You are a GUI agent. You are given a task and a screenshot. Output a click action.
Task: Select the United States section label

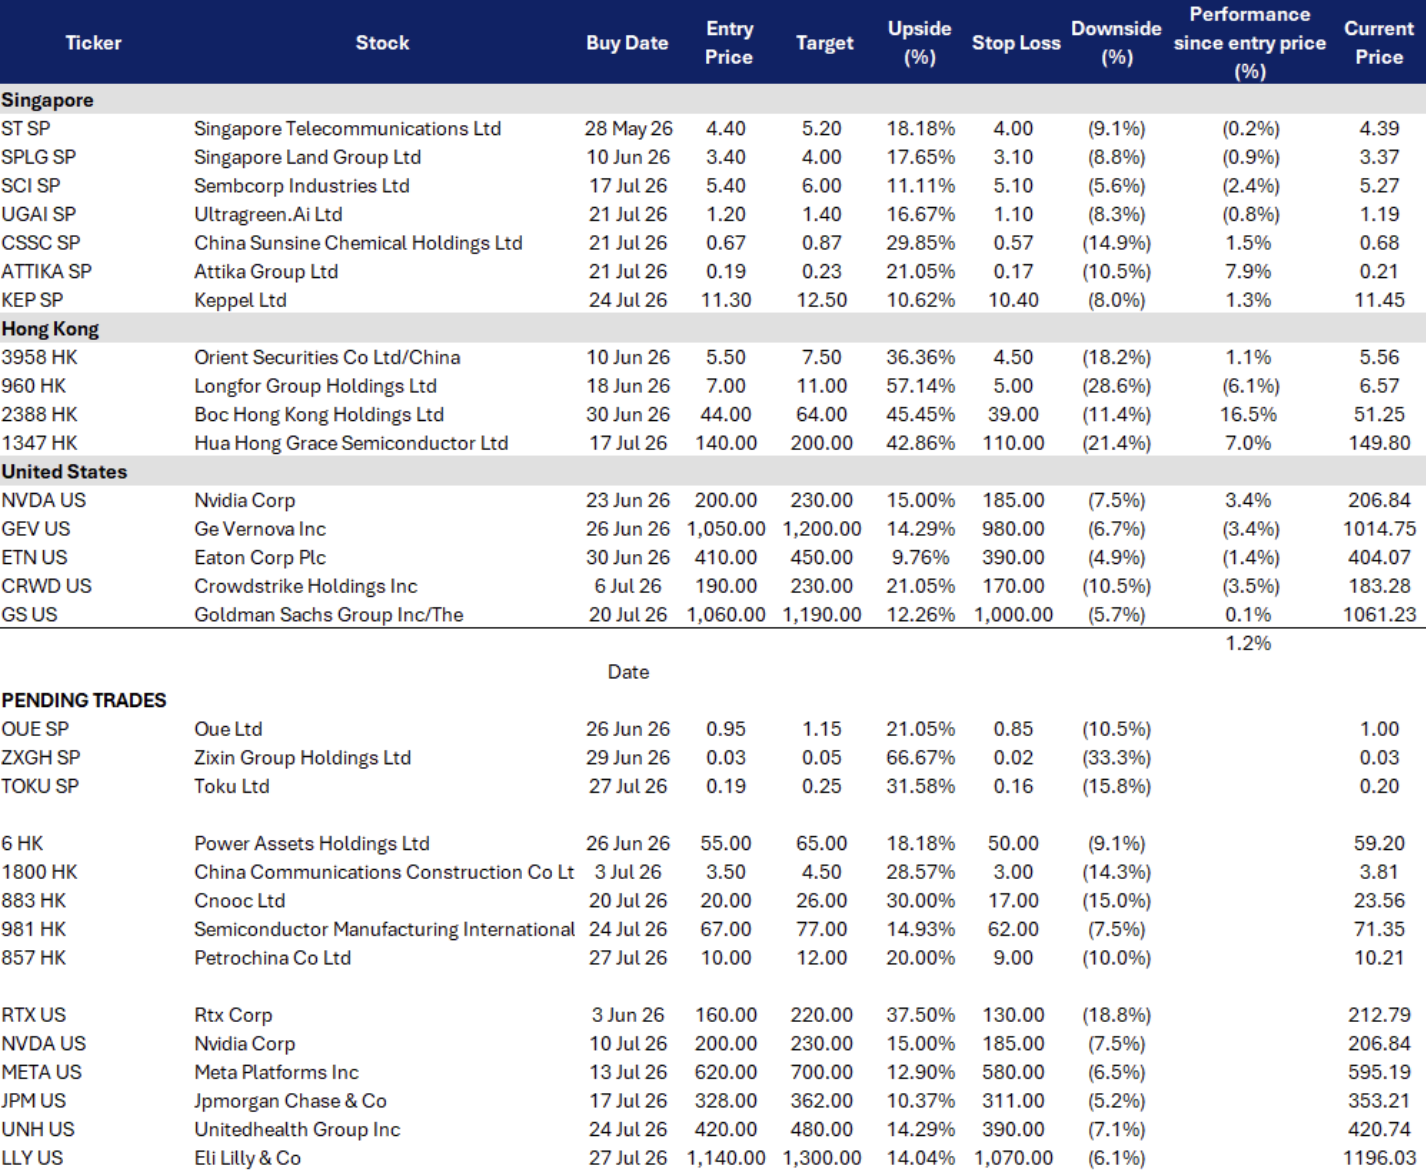(64, 472)
